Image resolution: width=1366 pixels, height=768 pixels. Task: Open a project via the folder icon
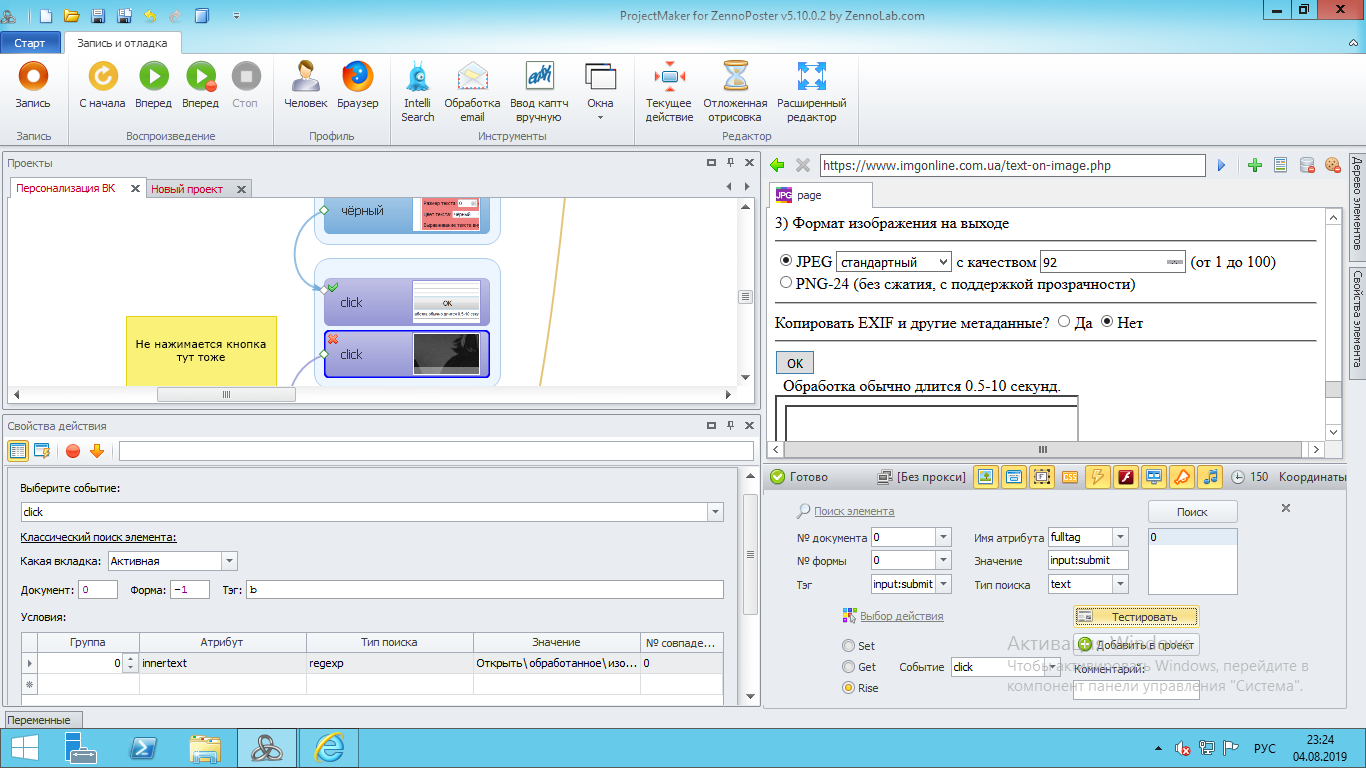coord(72,16)
